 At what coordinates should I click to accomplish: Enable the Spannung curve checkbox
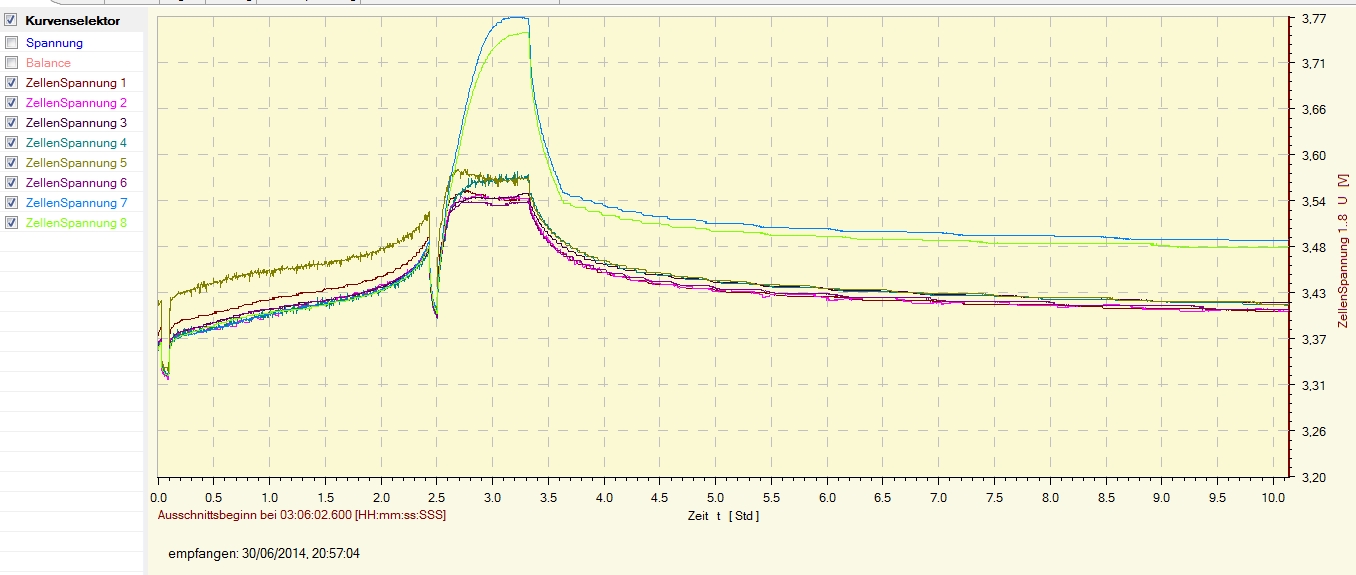(11, 43)
